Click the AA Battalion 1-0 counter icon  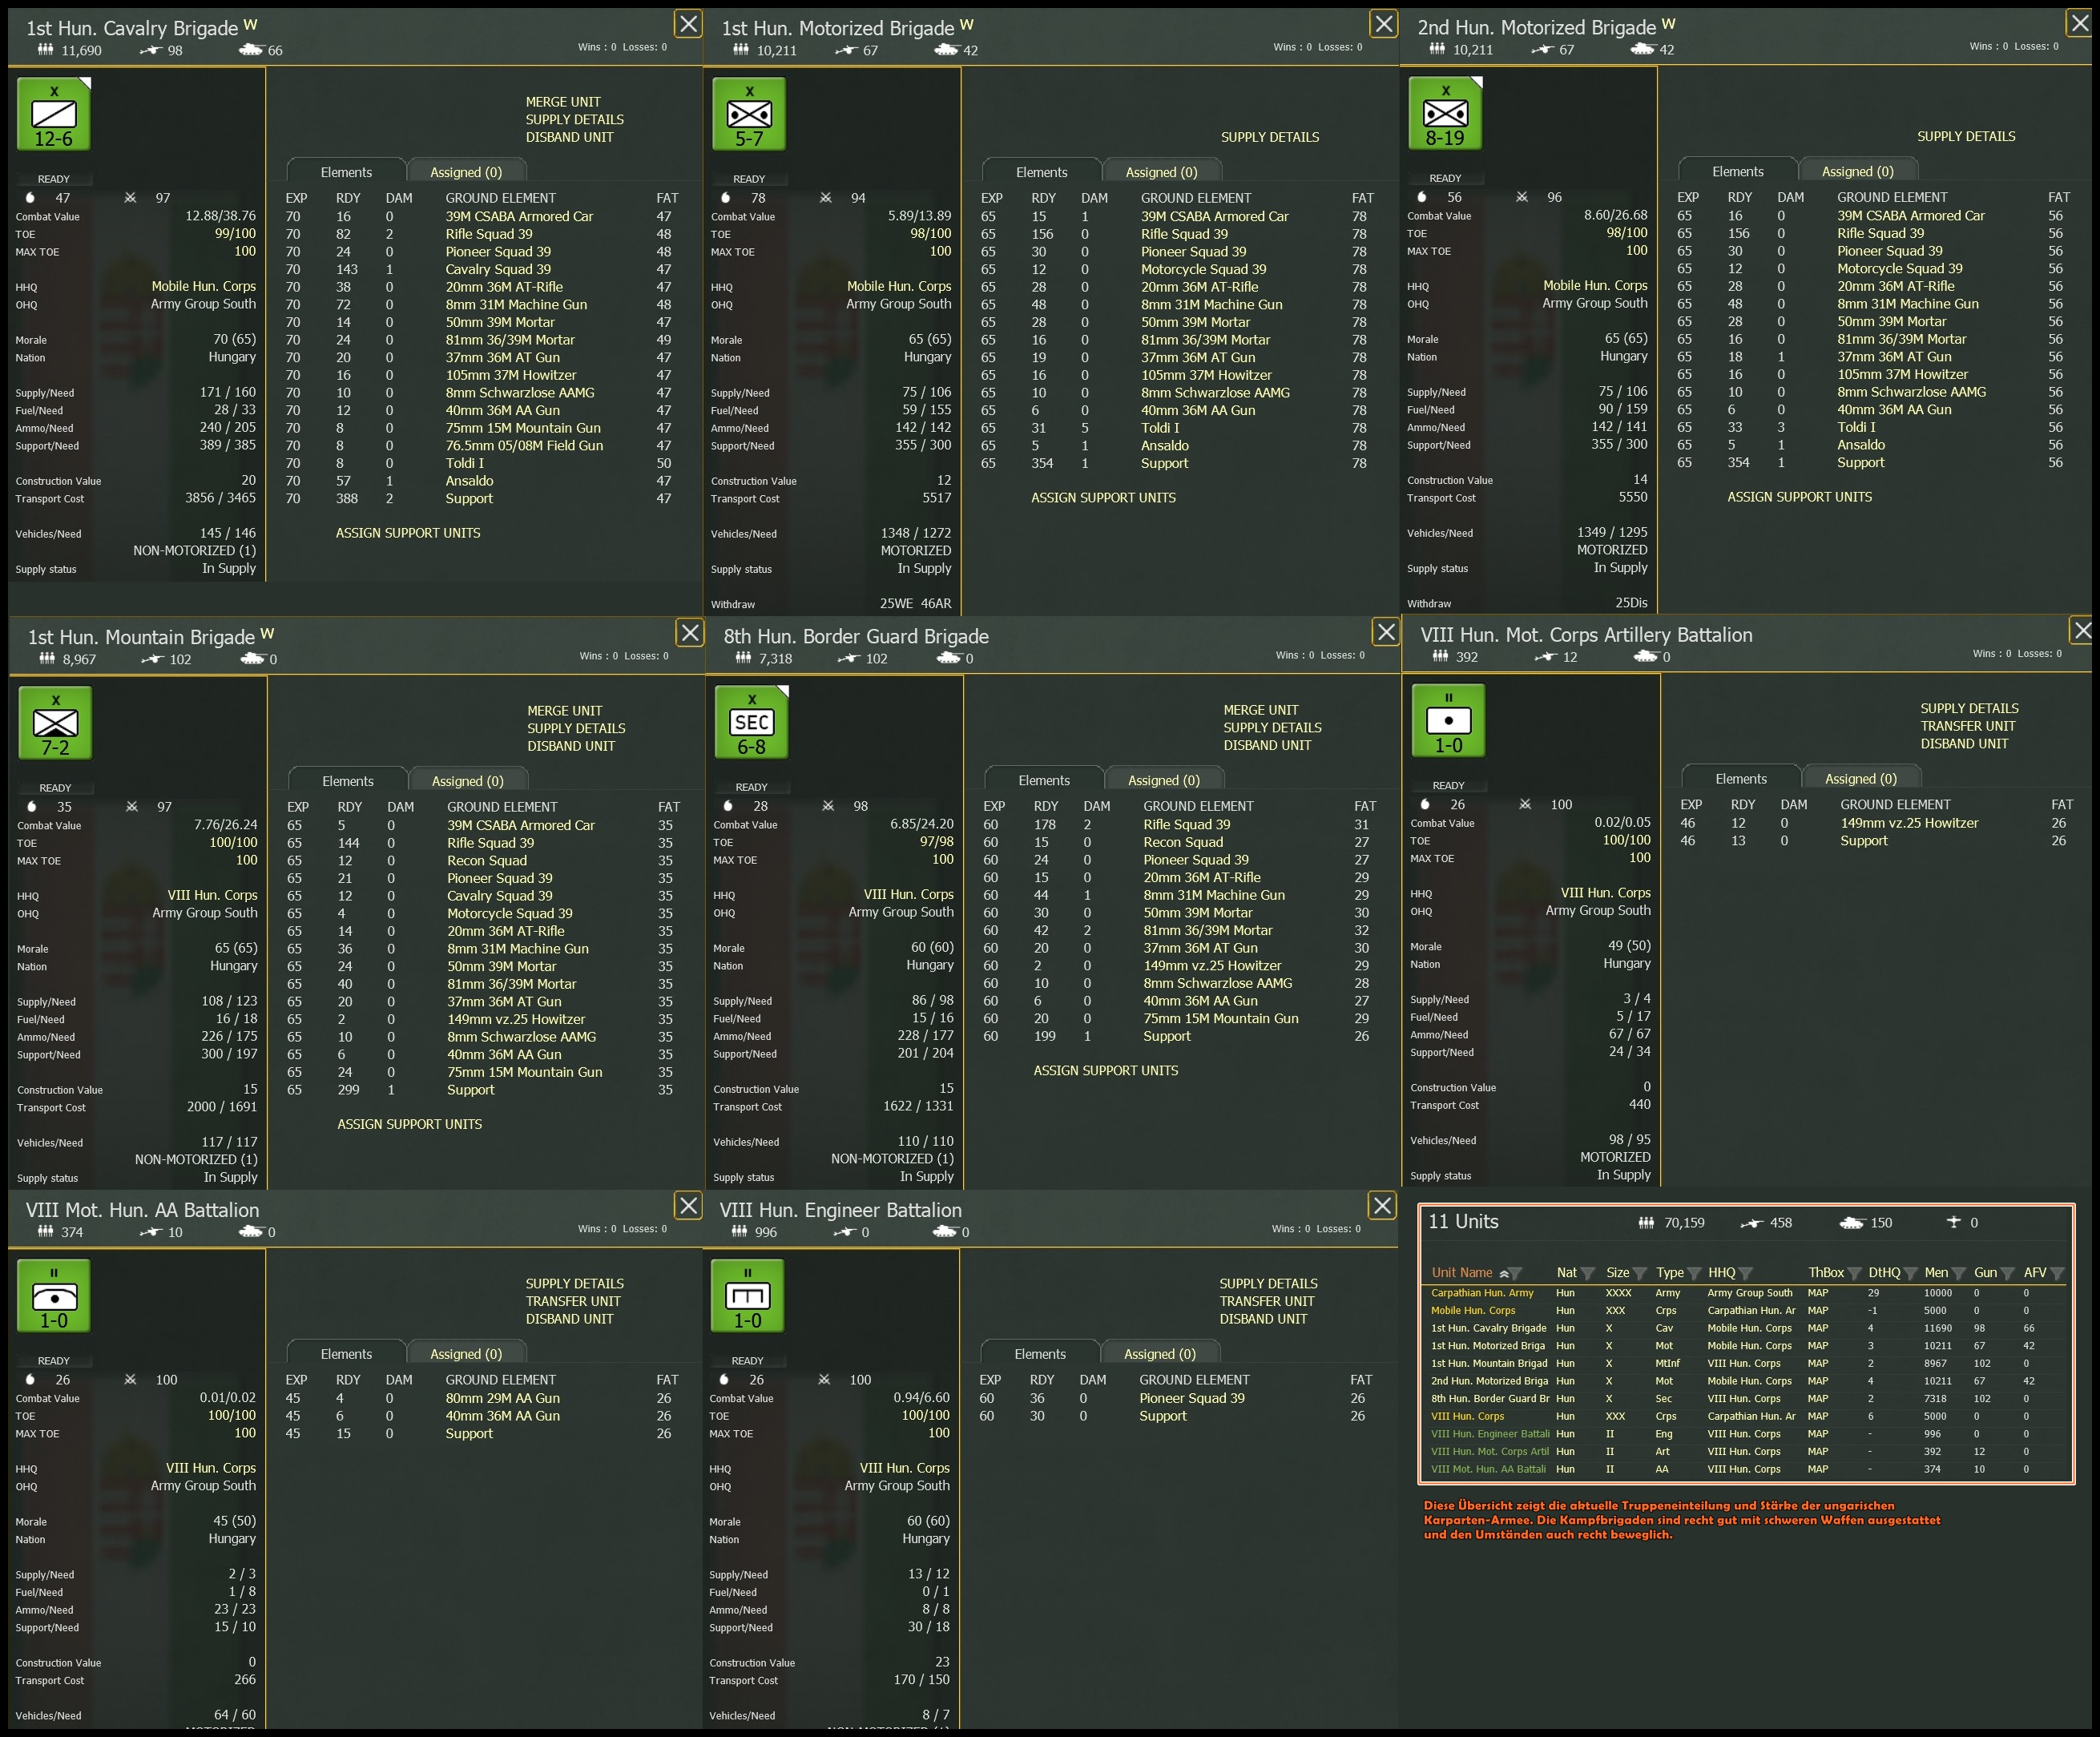(x=54, y=1295)
